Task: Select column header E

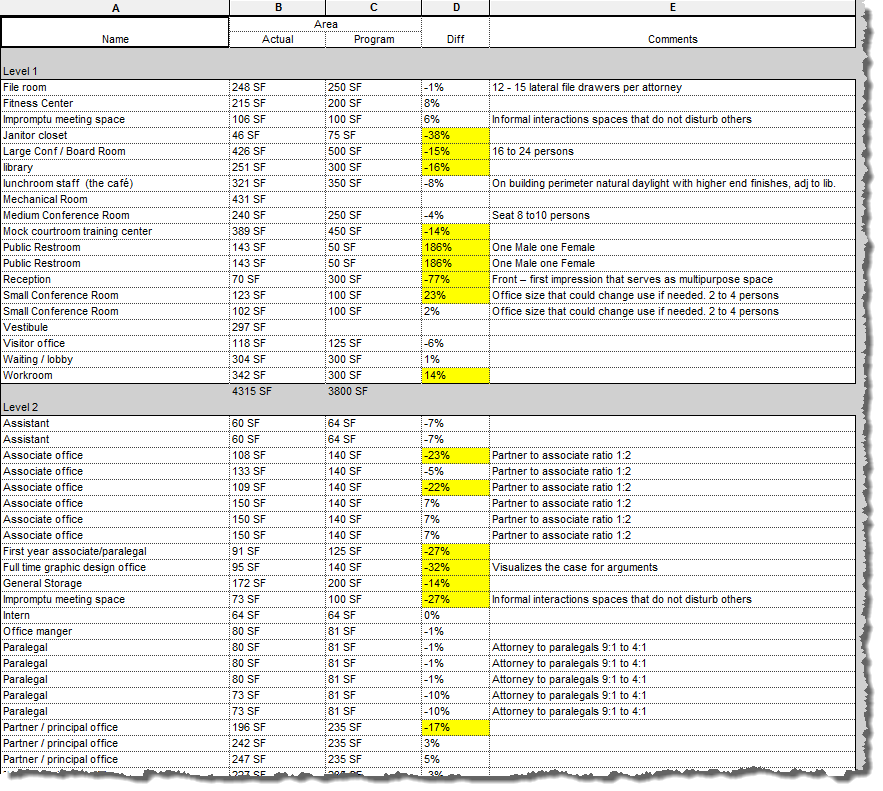Action: click(x=672, y=8)
